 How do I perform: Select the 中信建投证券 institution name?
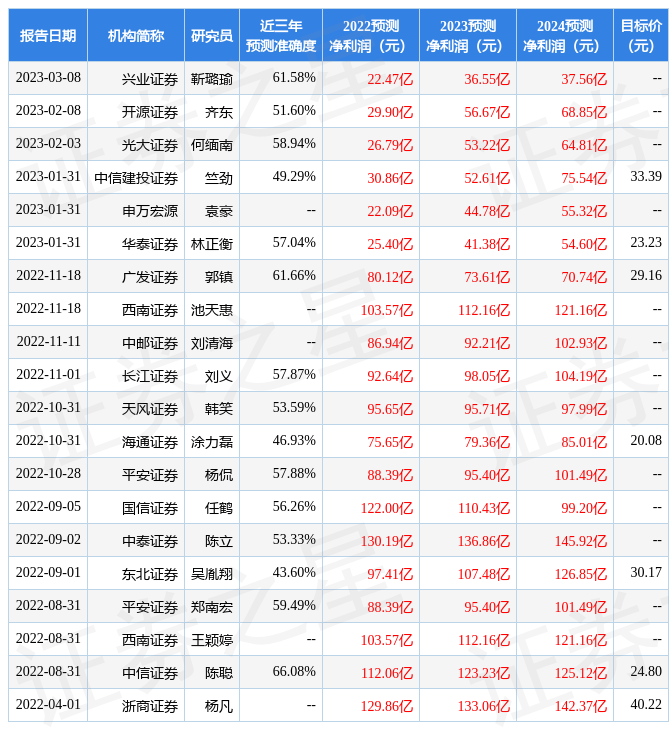point(136,177)
